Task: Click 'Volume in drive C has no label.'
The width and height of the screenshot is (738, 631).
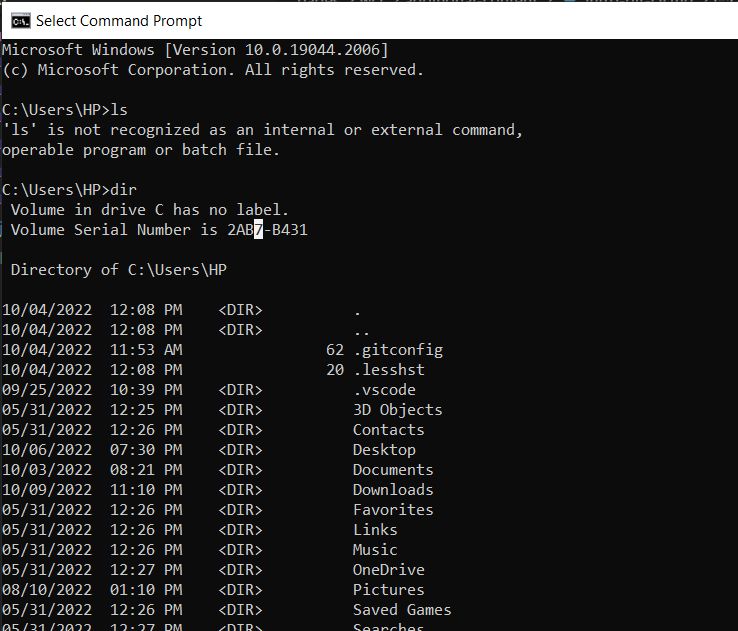Action: pos(150,210)
